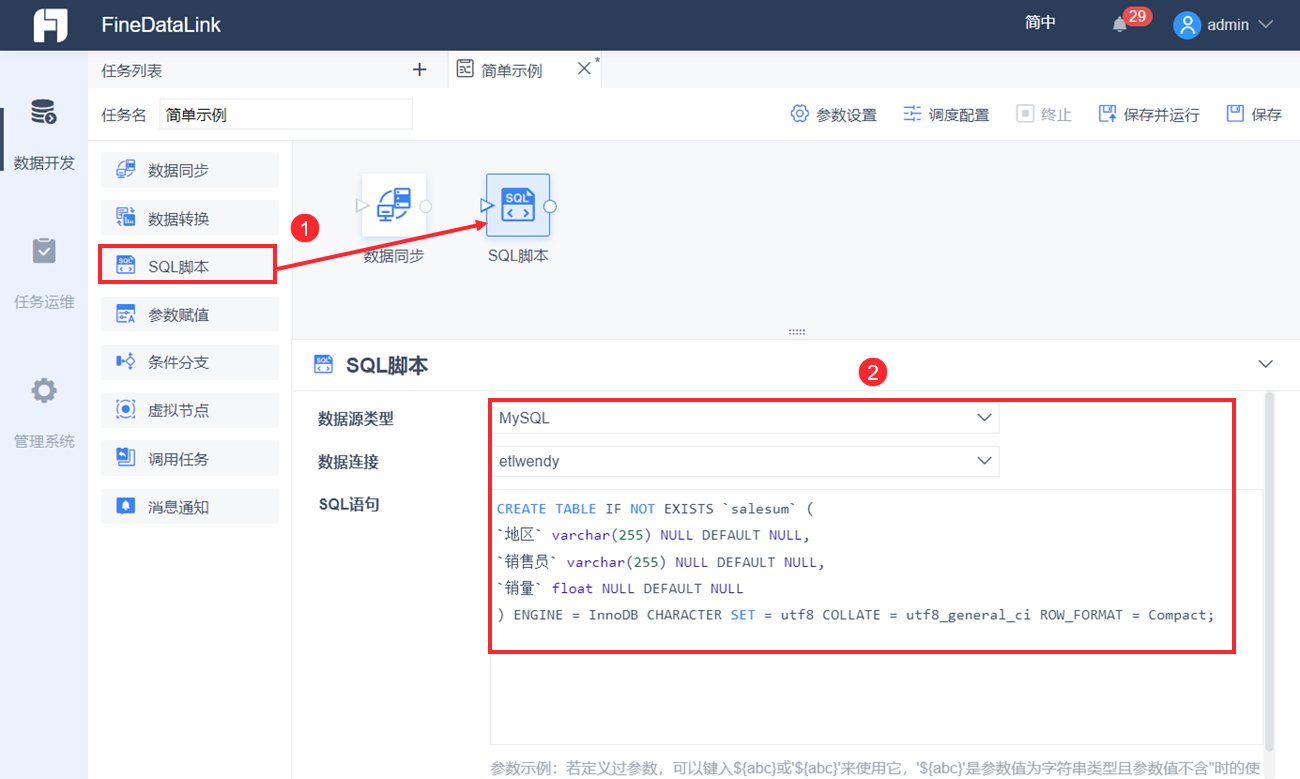This screenshot has height=779, width=1300.
Task: Click the 参数赋值 palette icon
Action: click(x=126, y=315)
